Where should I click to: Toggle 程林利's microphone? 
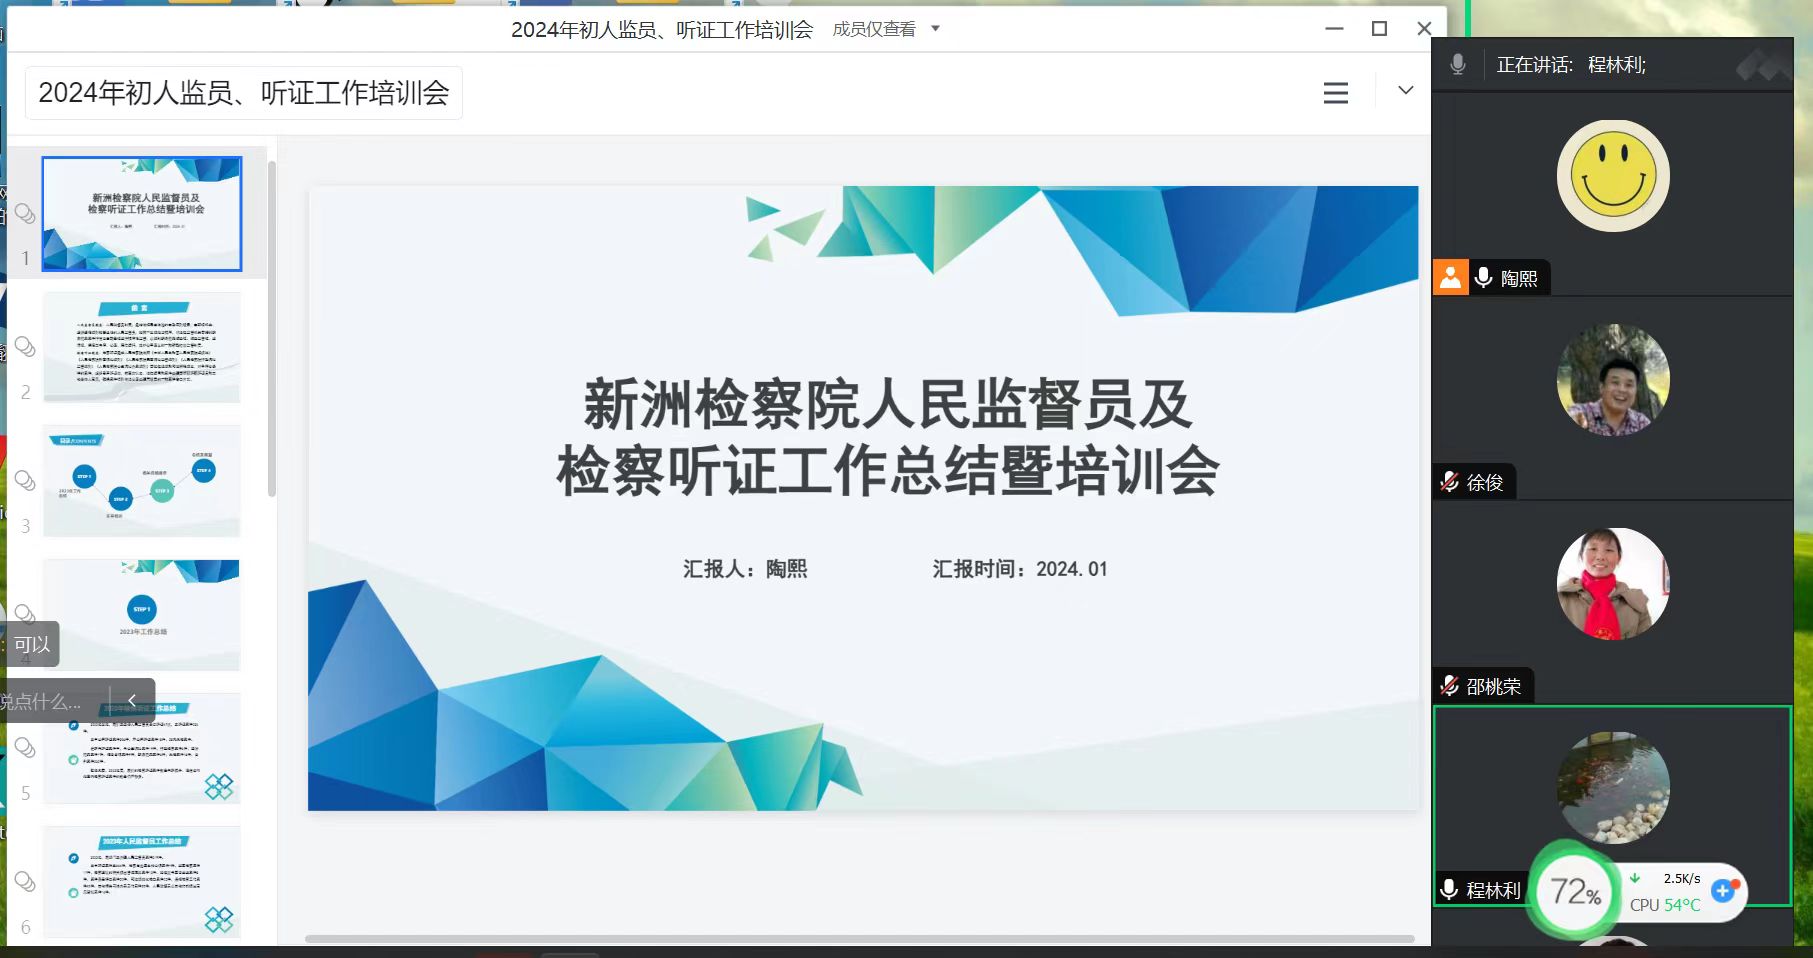point(1449,889)
